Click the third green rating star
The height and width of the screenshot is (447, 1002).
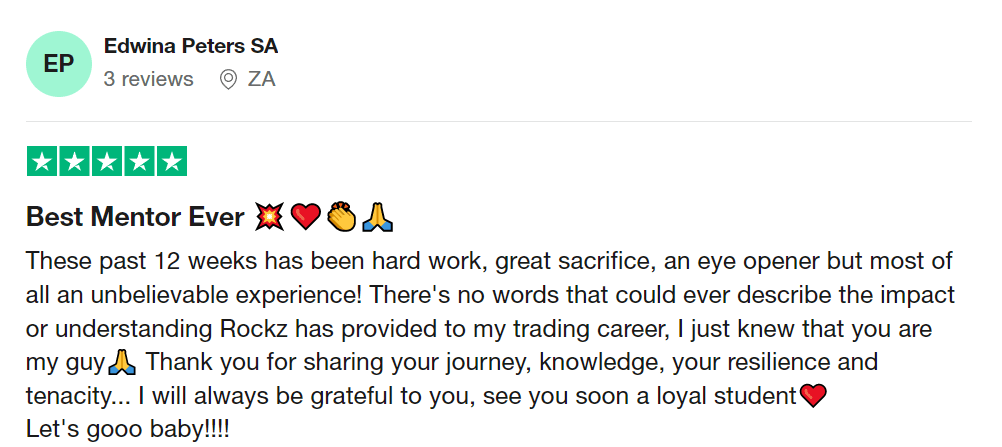pos(106,161)
